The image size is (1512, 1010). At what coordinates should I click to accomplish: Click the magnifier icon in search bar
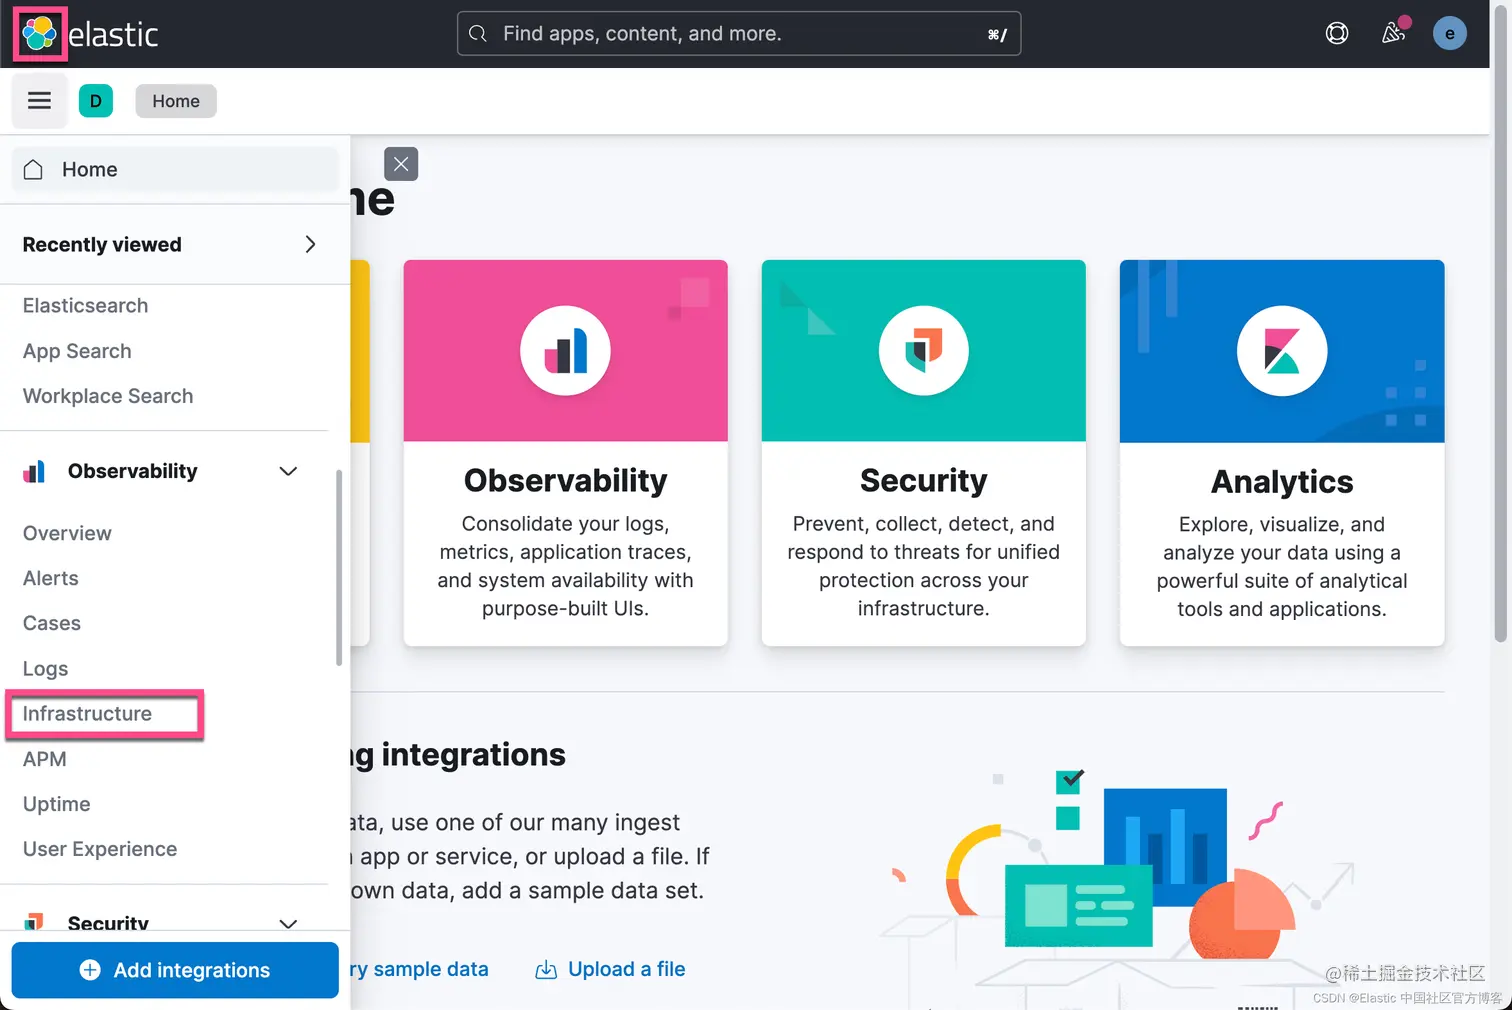[x=478, y=33]
